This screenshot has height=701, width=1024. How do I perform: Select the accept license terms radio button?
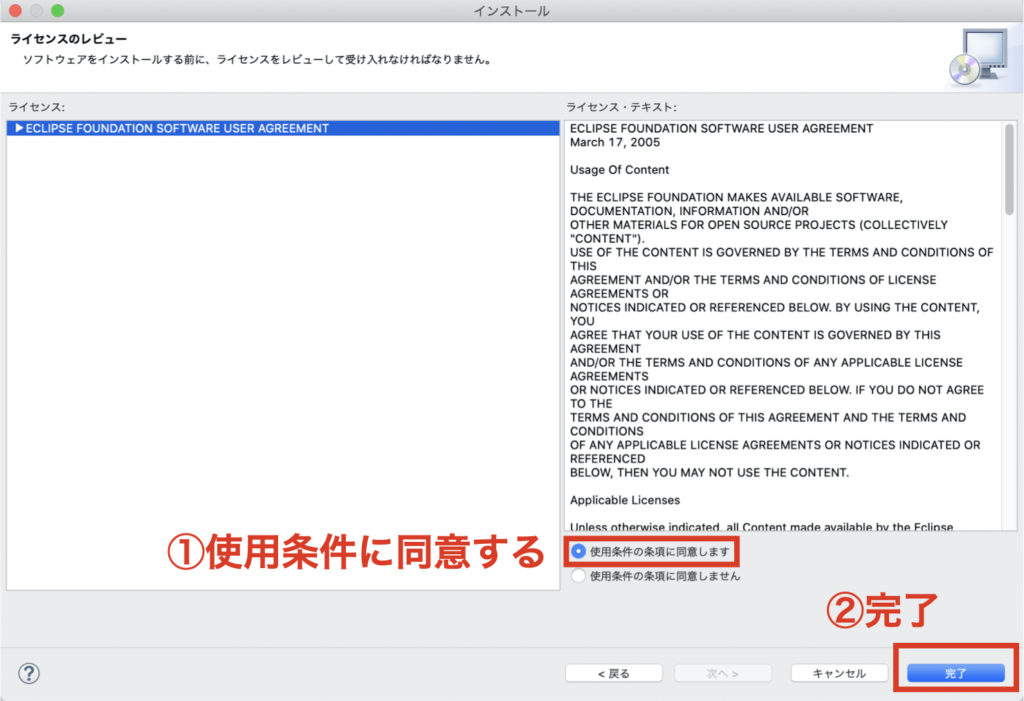coord(578,551)
